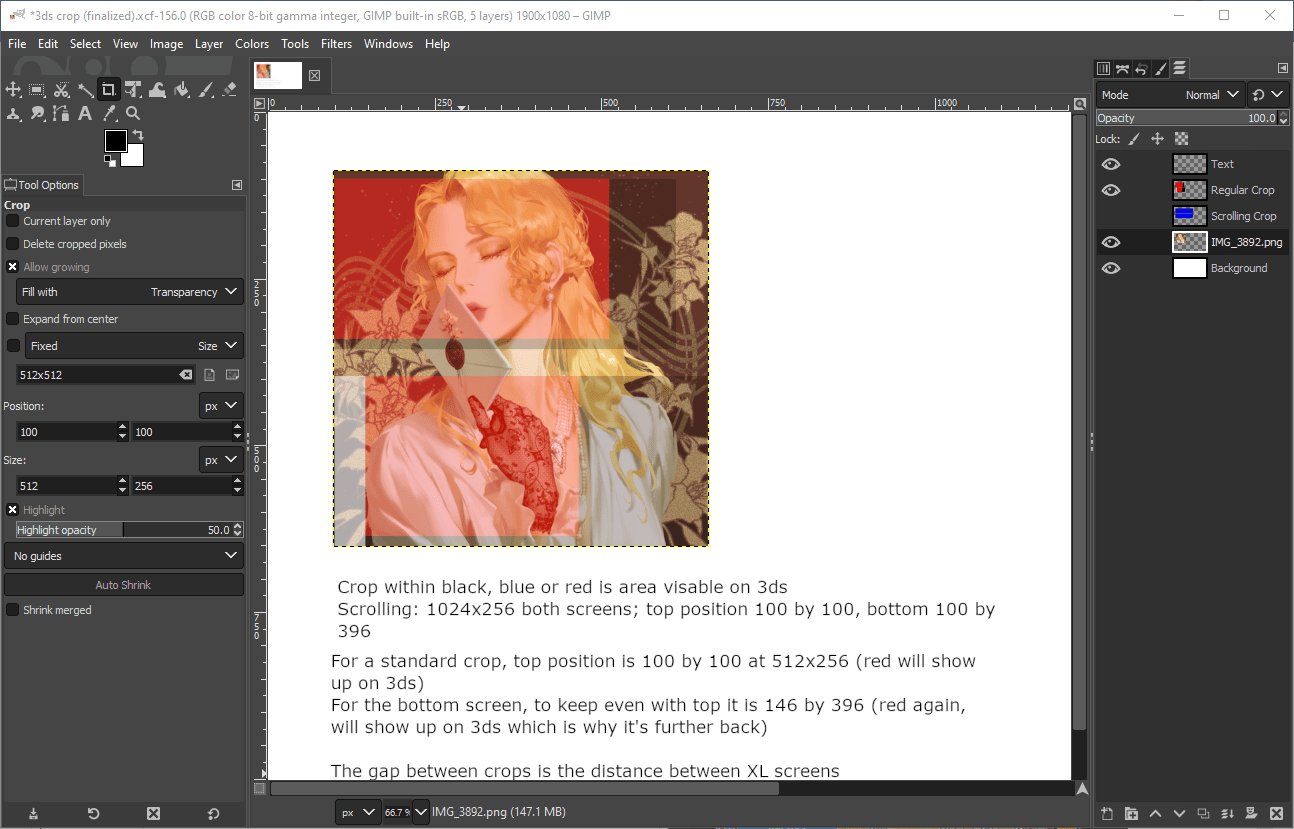The width and height of the screenshot is (1294, 829).
Task: Check Expand from center option
Action: coord(13,319)
